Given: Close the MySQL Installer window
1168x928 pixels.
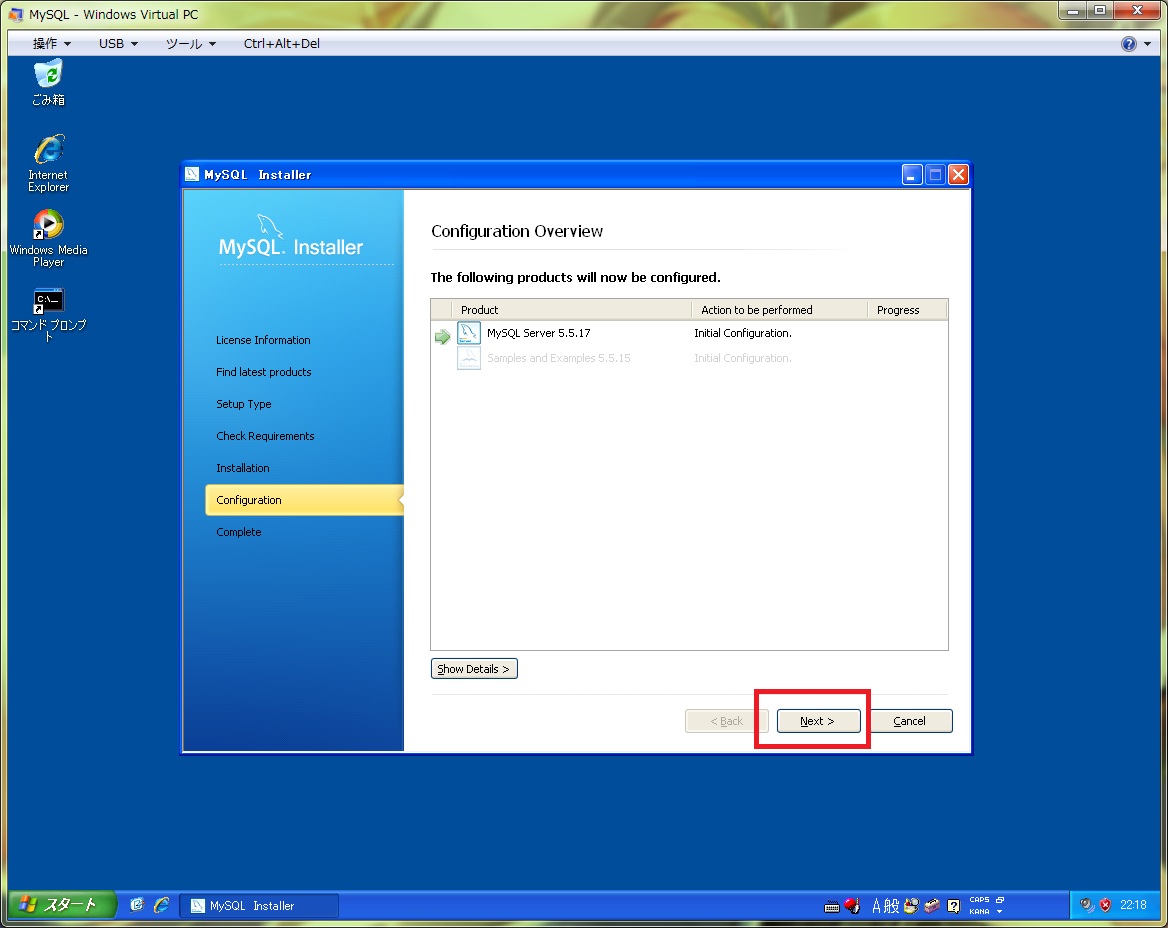Looking at the screenshot, I should (959, 174).
